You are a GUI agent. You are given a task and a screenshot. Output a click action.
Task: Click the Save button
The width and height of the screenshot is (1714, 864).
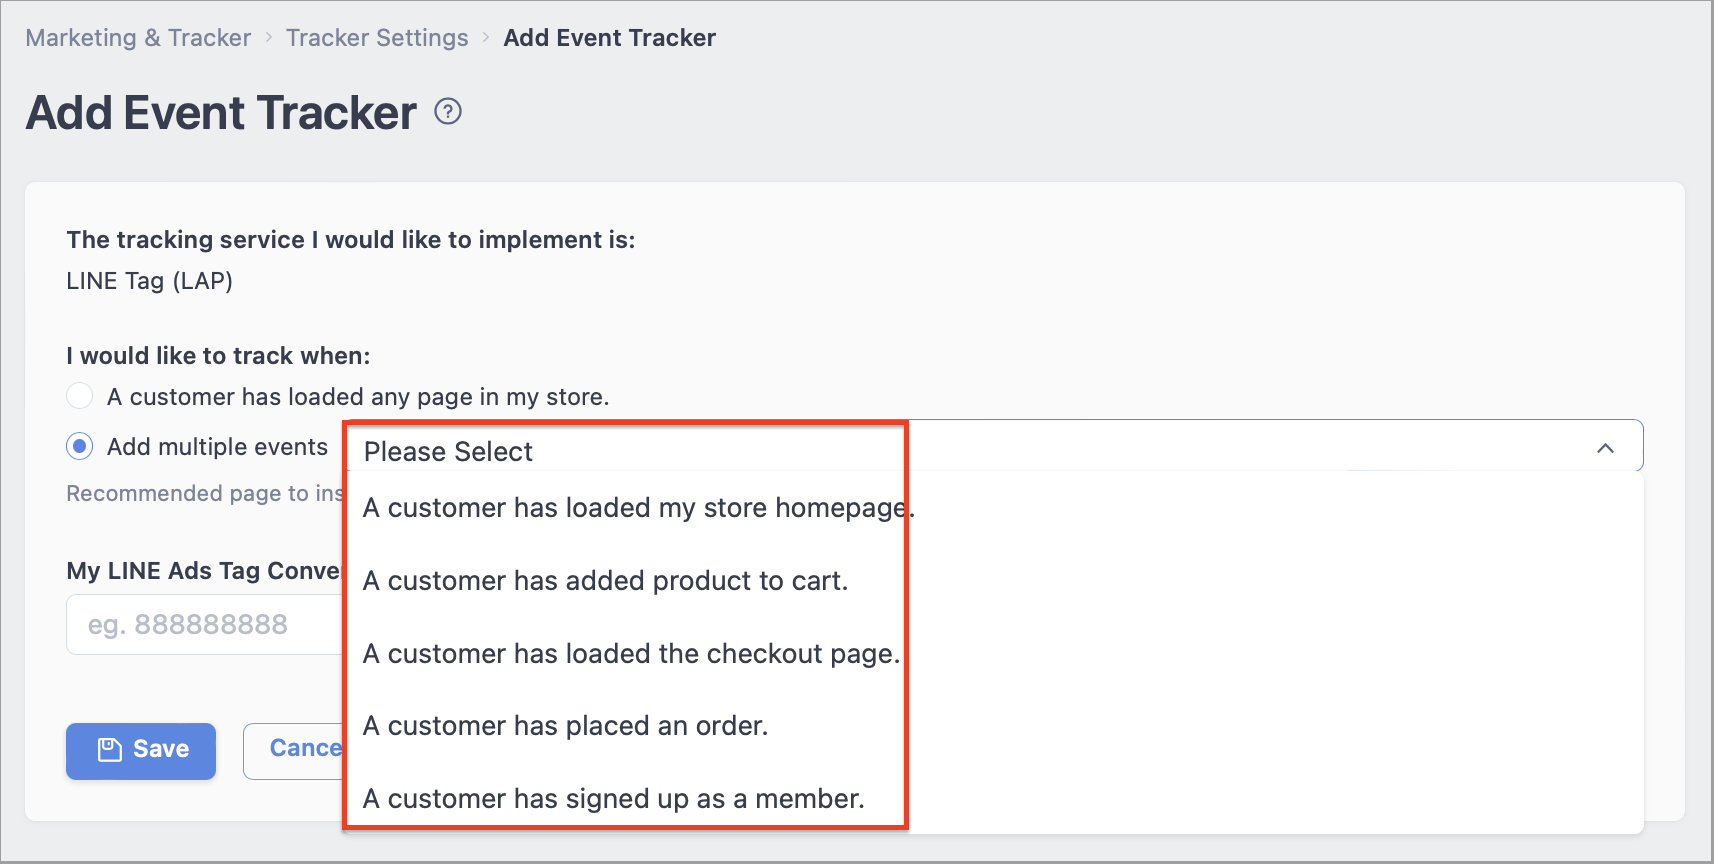click(x=141, y=751)
